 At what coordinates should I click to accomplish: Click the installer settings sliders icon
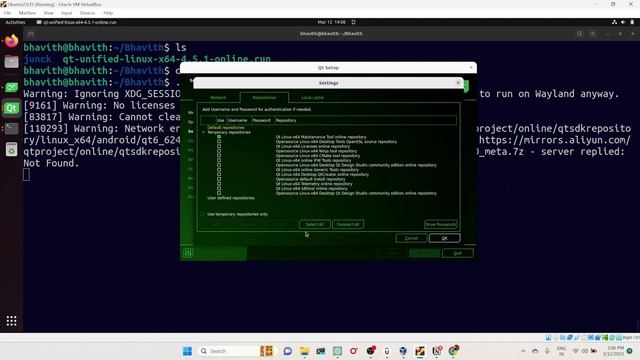click(188, 253)
